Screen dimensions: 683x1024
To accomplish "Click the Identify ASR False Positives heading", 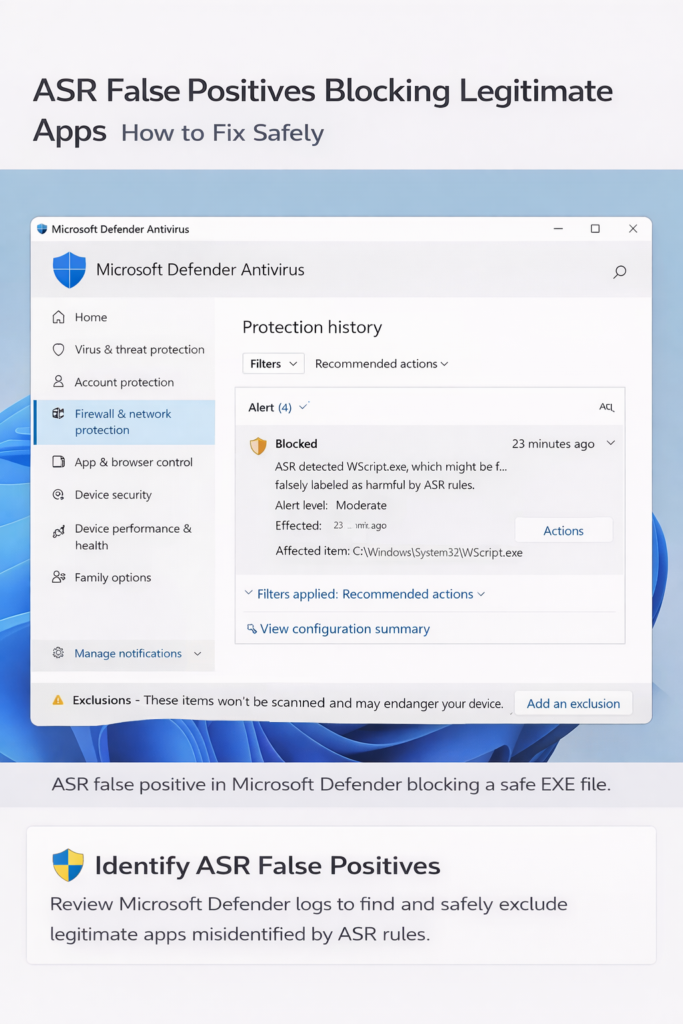I will coord(268,865).
